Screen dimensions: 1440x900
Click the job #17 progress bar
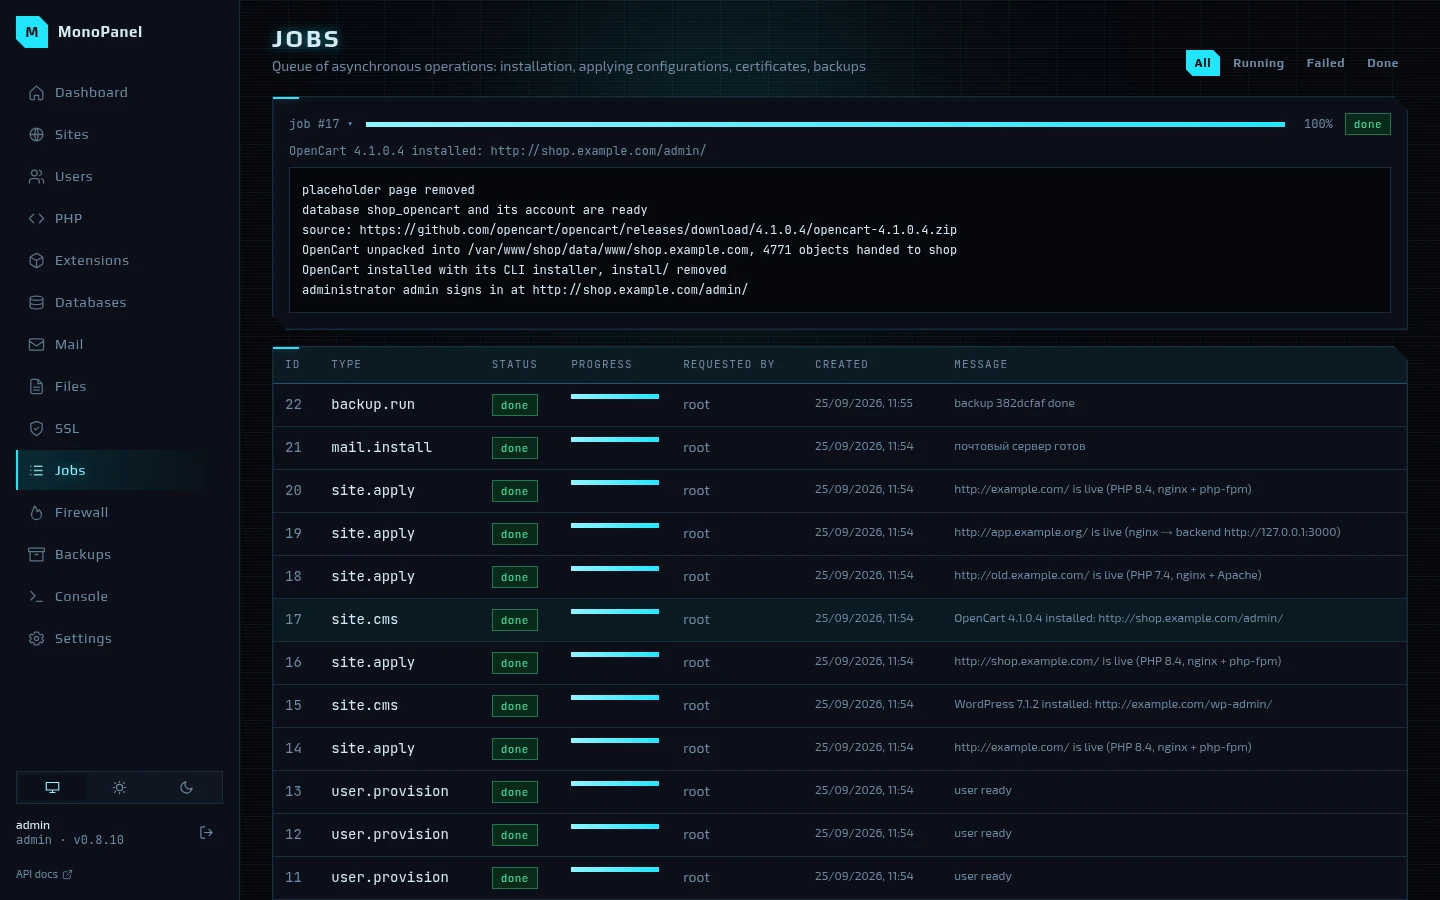point(825,125)
